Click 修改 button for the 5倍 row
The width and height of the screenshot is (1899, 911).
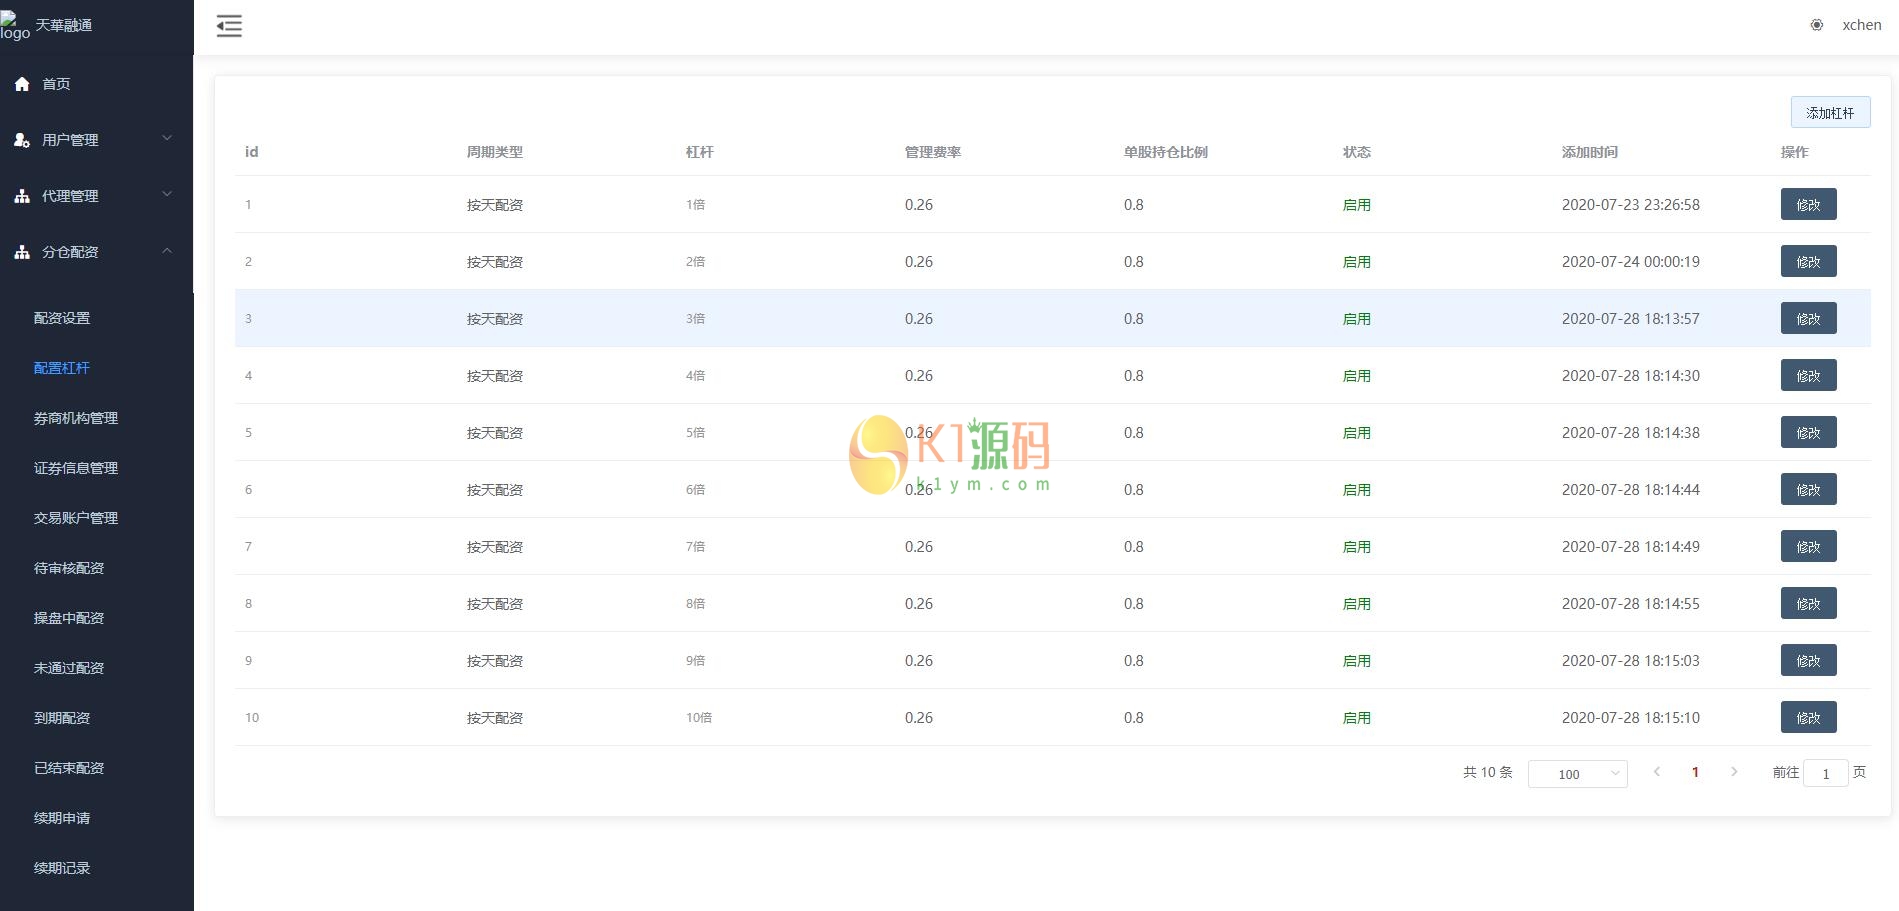1808,433
